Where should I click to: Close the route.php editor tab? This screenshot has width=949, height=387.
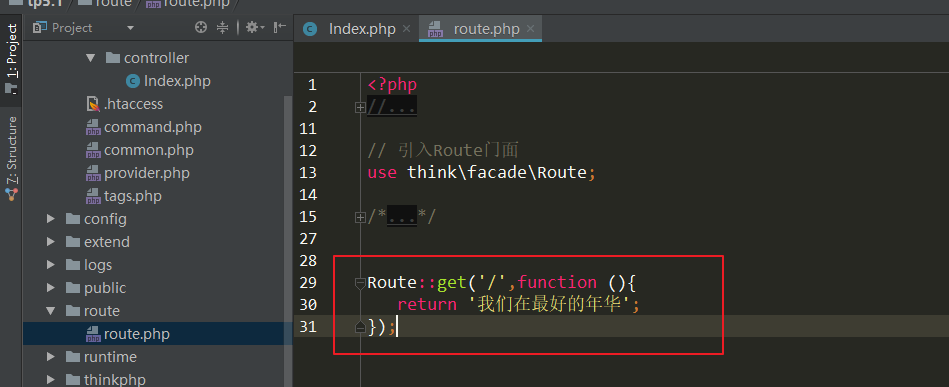530,28
